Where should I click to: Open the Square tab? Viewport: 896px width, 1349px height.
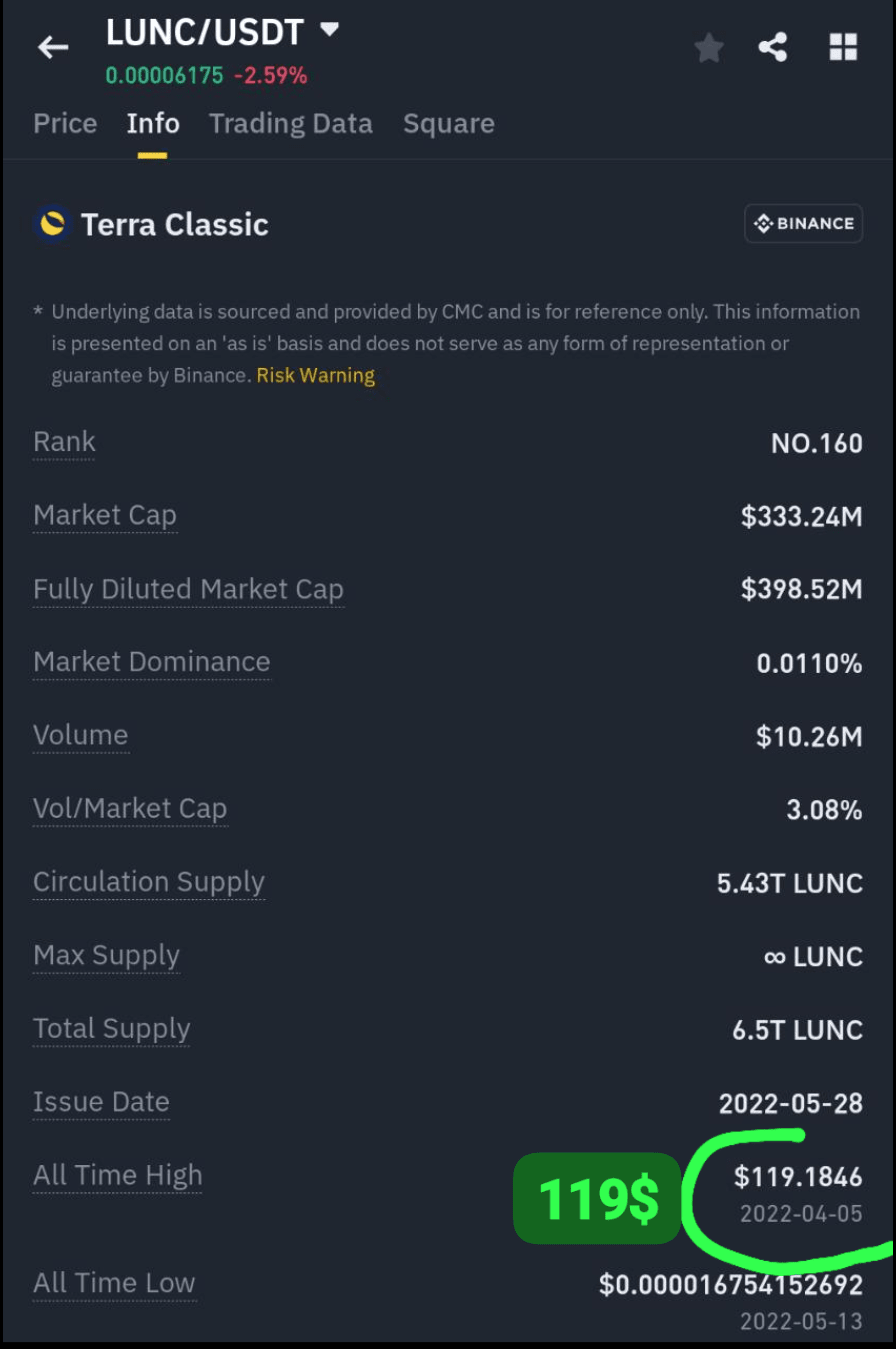tap(449, 124)
